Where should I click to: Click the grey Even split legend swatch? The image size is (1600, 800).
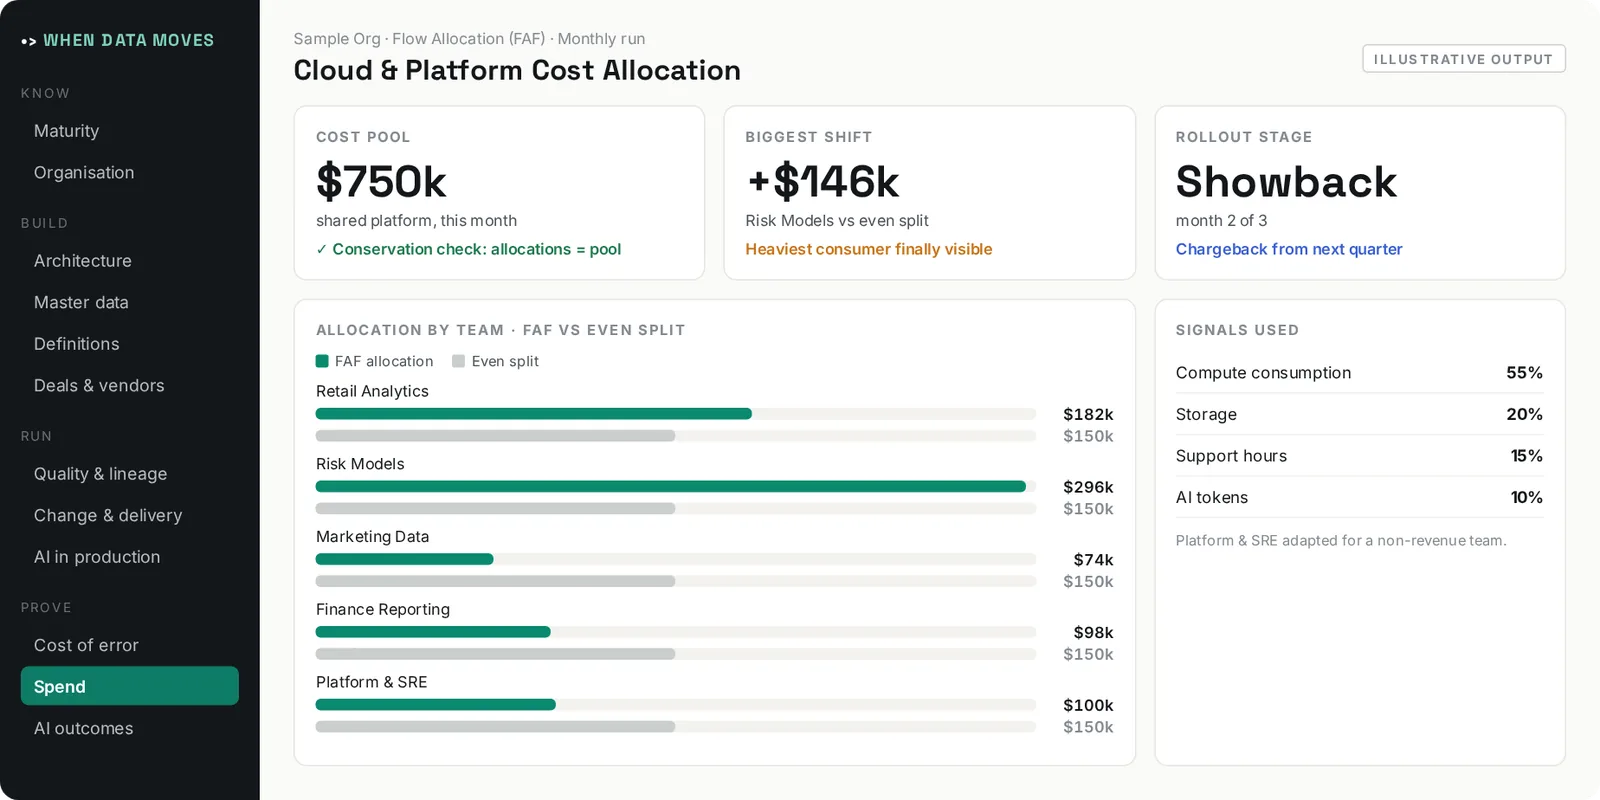point(458,361)
